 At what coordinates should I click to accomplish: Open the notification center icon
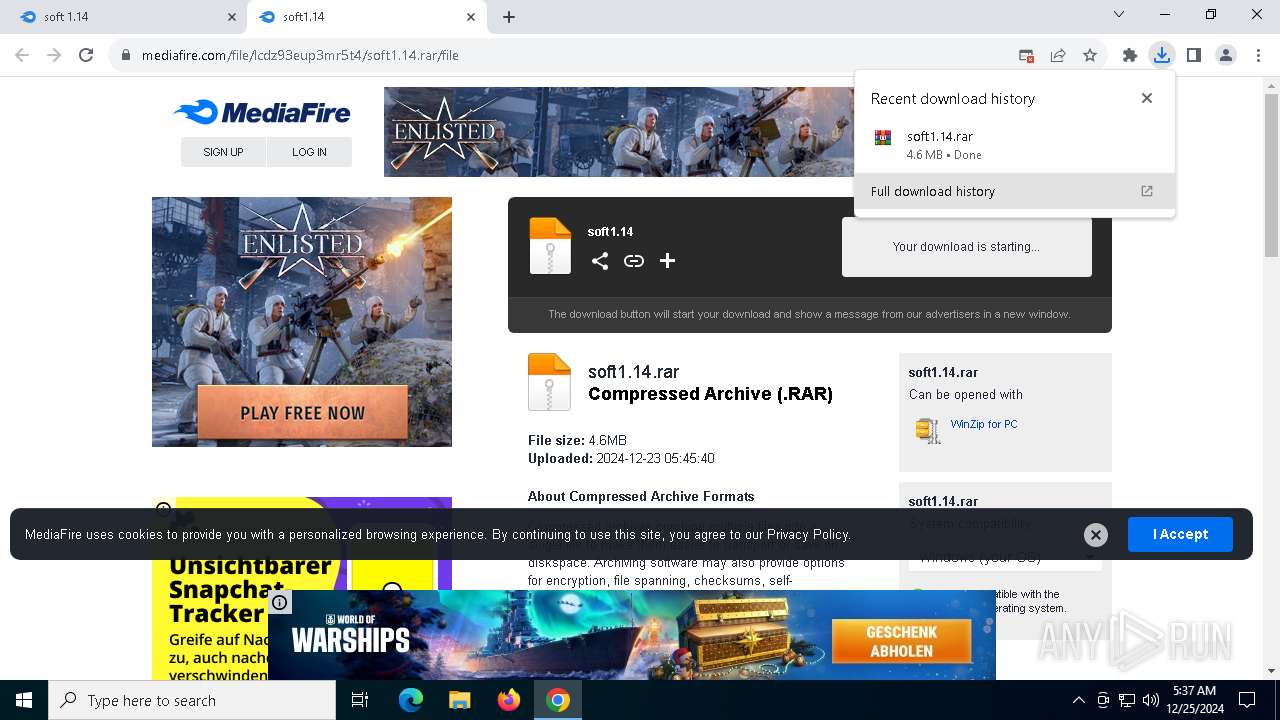(x=1247, y=700)
